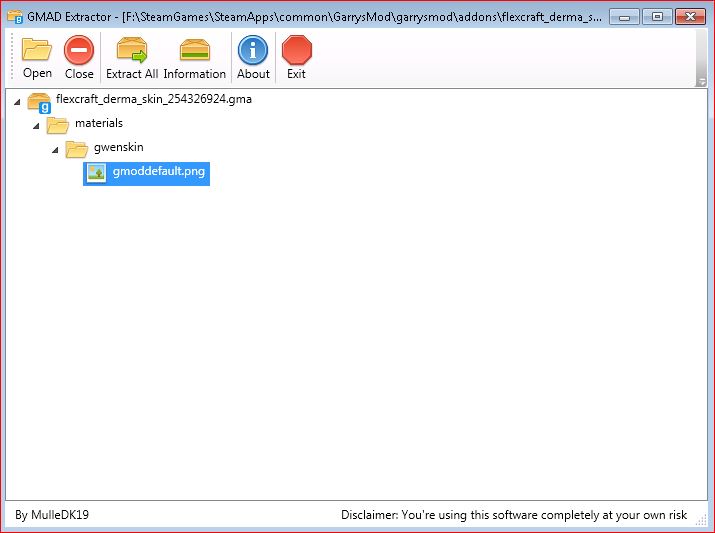Click the gwenskin folder icon
The image size is (715, 533).
coord(76,149)
